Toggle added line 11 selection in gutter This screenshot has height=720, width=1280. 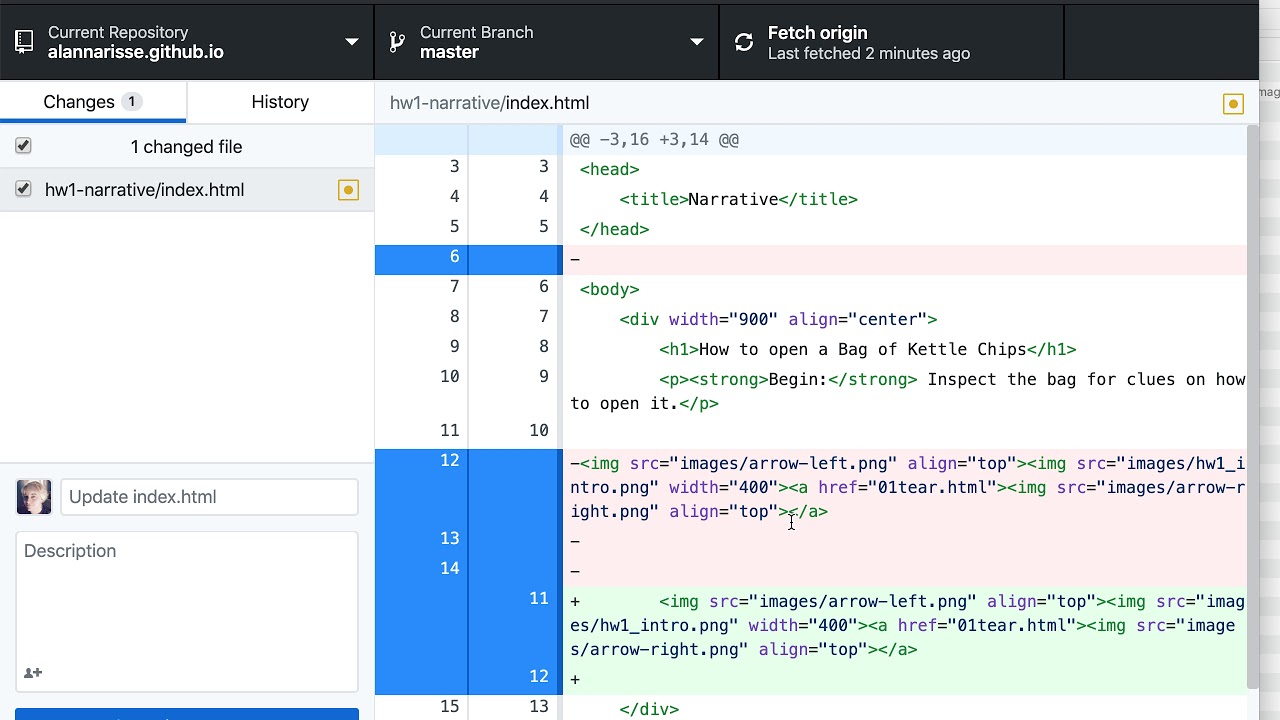click(469, 625)
